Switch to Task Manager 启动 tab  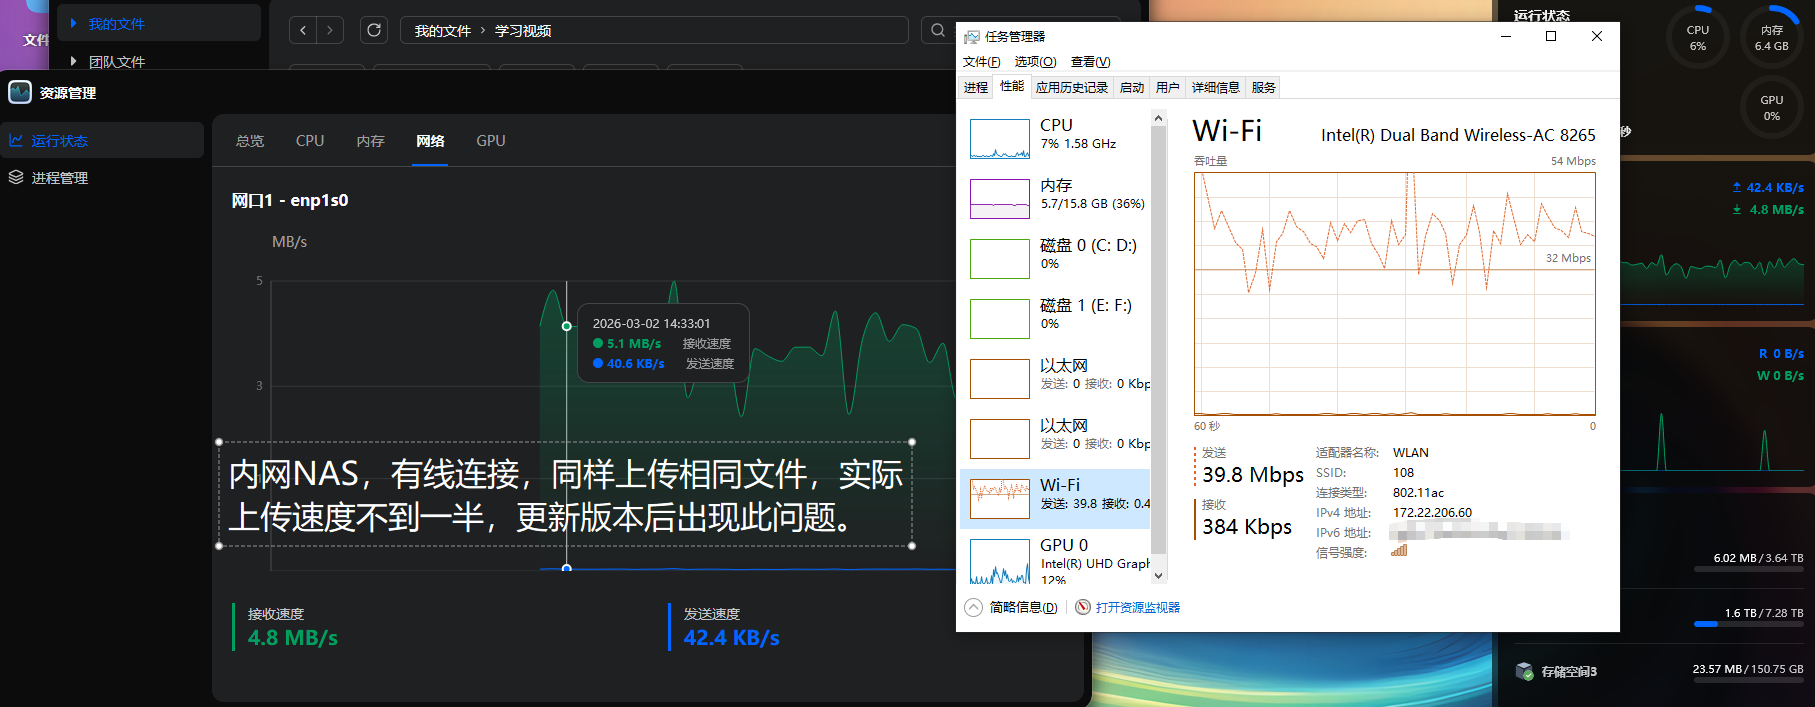point(1132,88)
